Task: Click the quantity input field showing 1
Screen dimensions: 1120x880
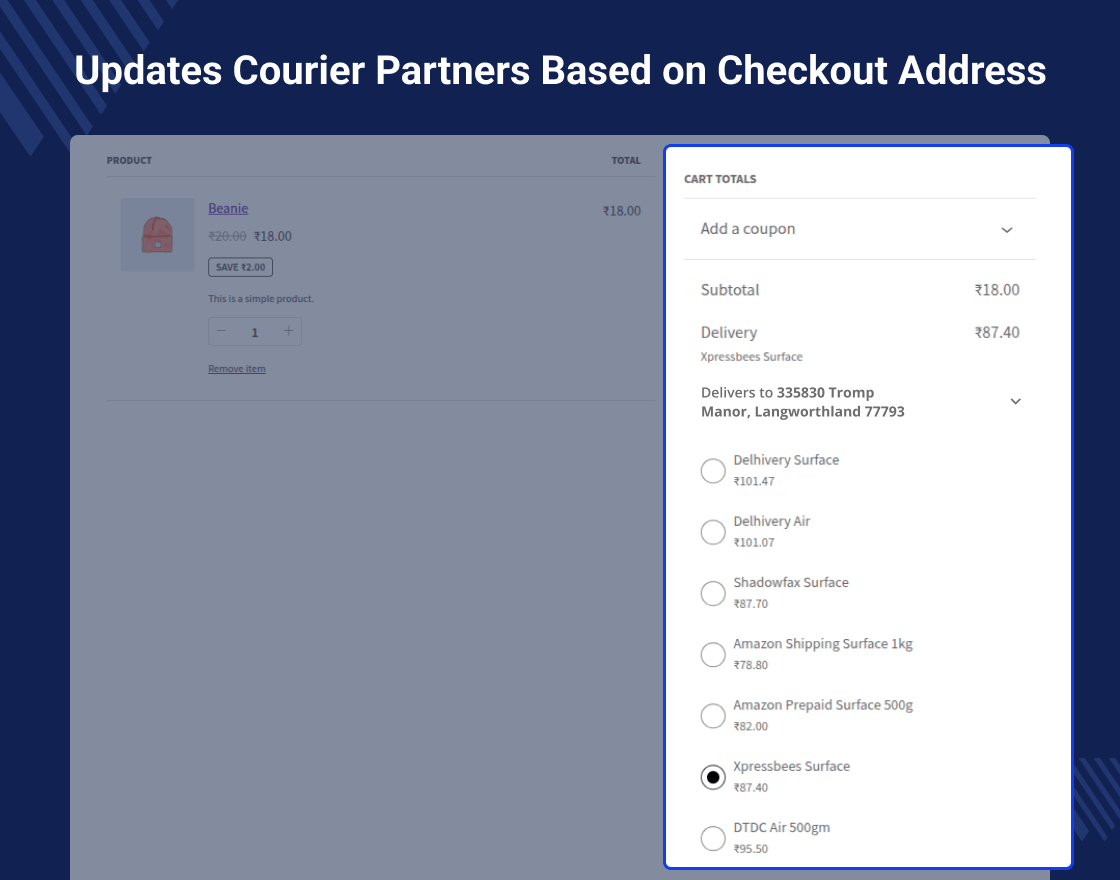Action: (255, 333)
